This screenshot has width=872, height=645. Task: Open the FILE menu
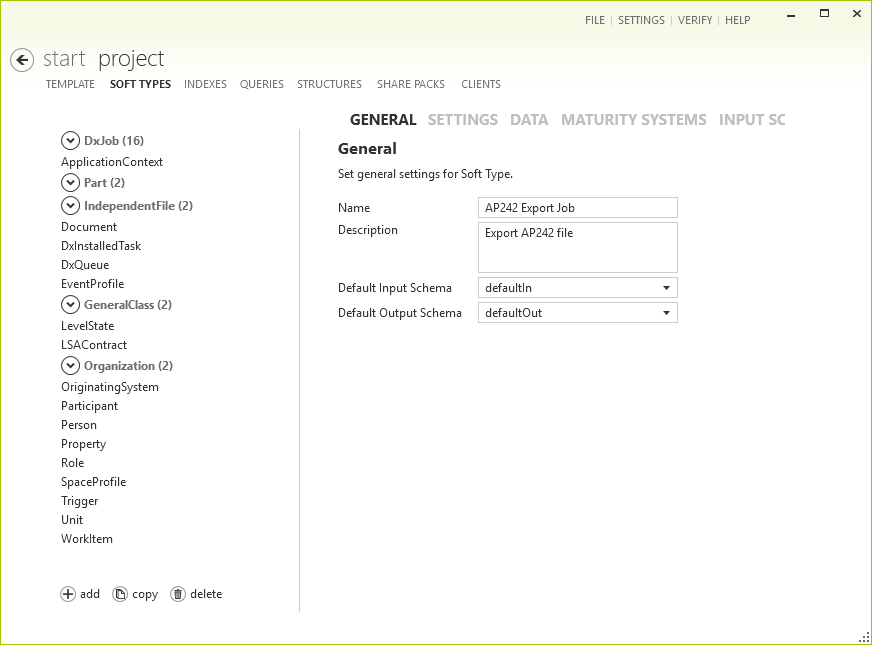(595, 19)
